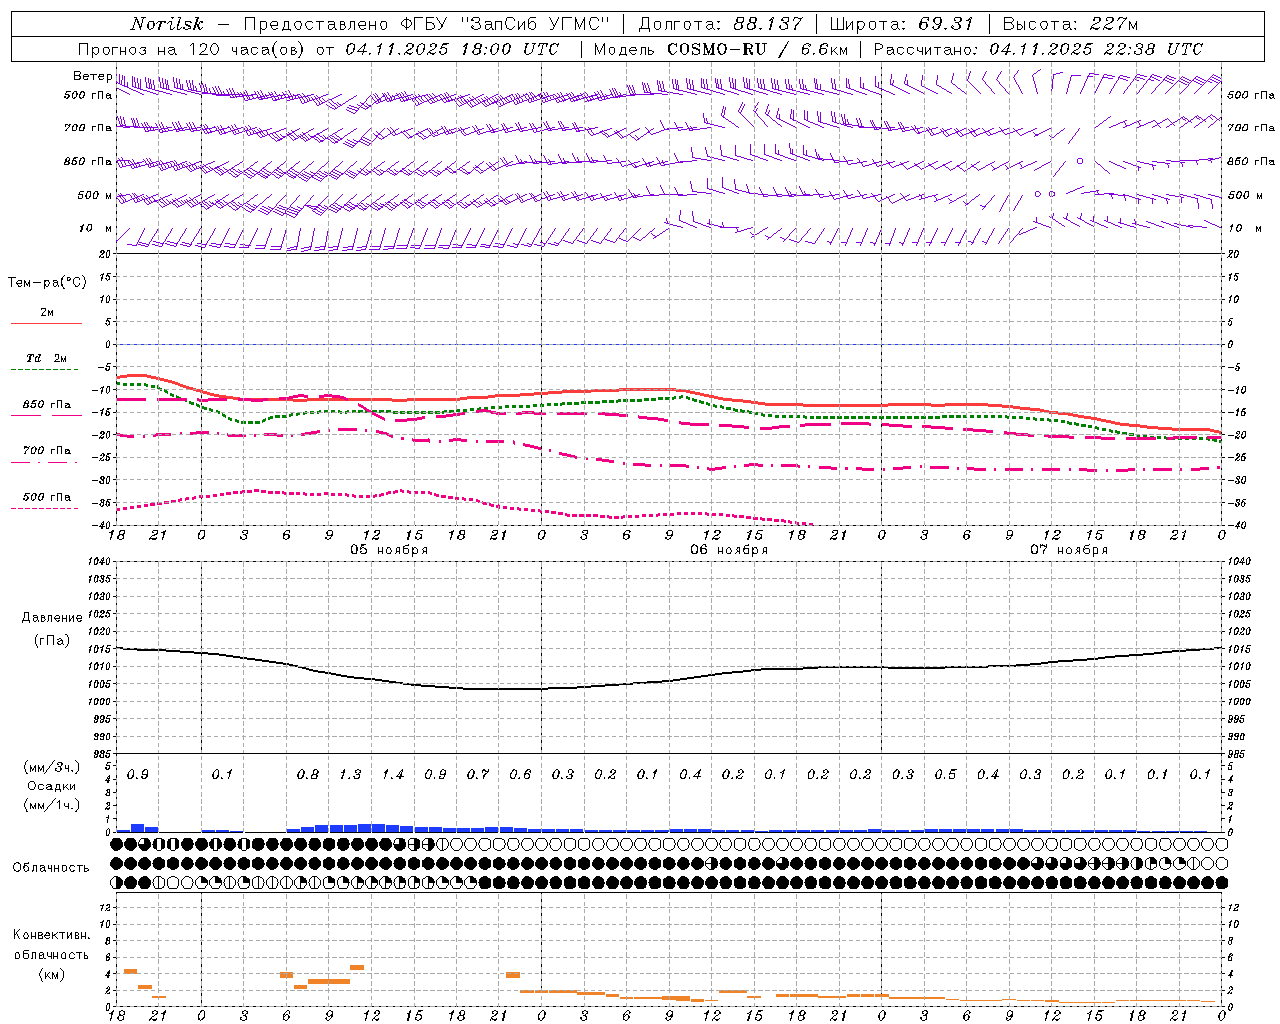Click the 'Тем-ра(°C)' temperature panel label
The width and height of the screenshot is (1280, 1024).
coord(47,283)
